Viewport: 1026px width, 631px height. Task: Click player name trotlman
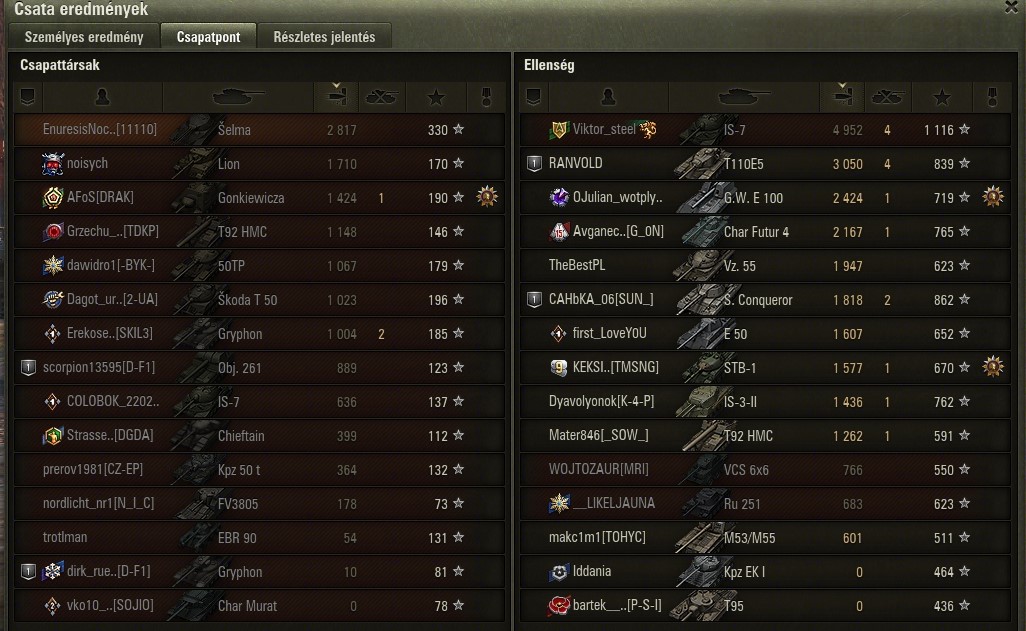coord(65,537)
